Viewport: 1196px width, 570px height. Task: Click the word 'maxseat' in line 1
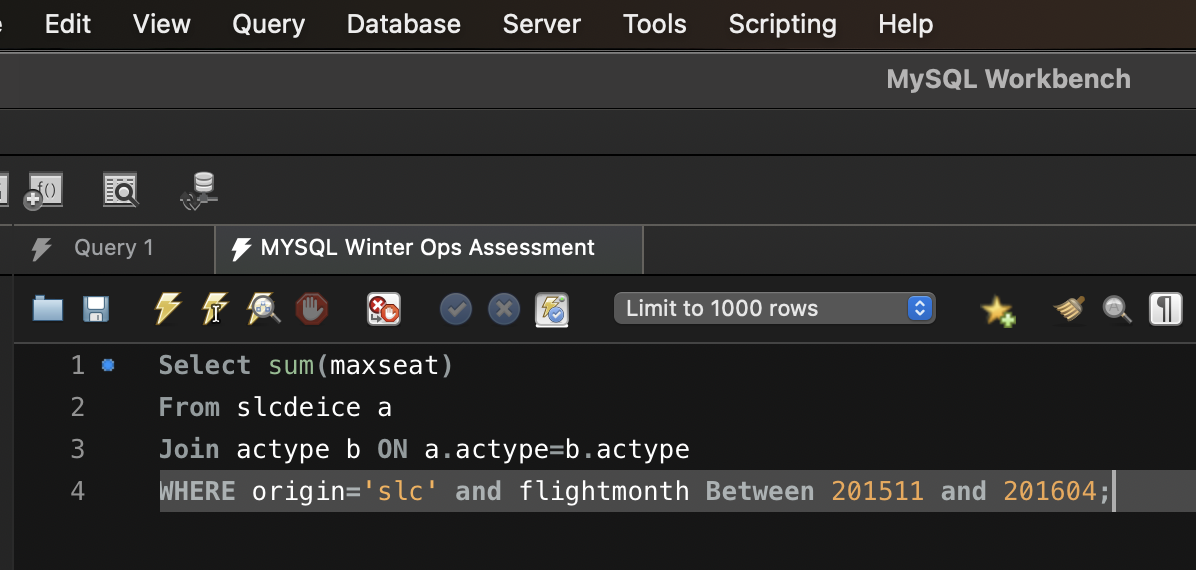(384, 366)
